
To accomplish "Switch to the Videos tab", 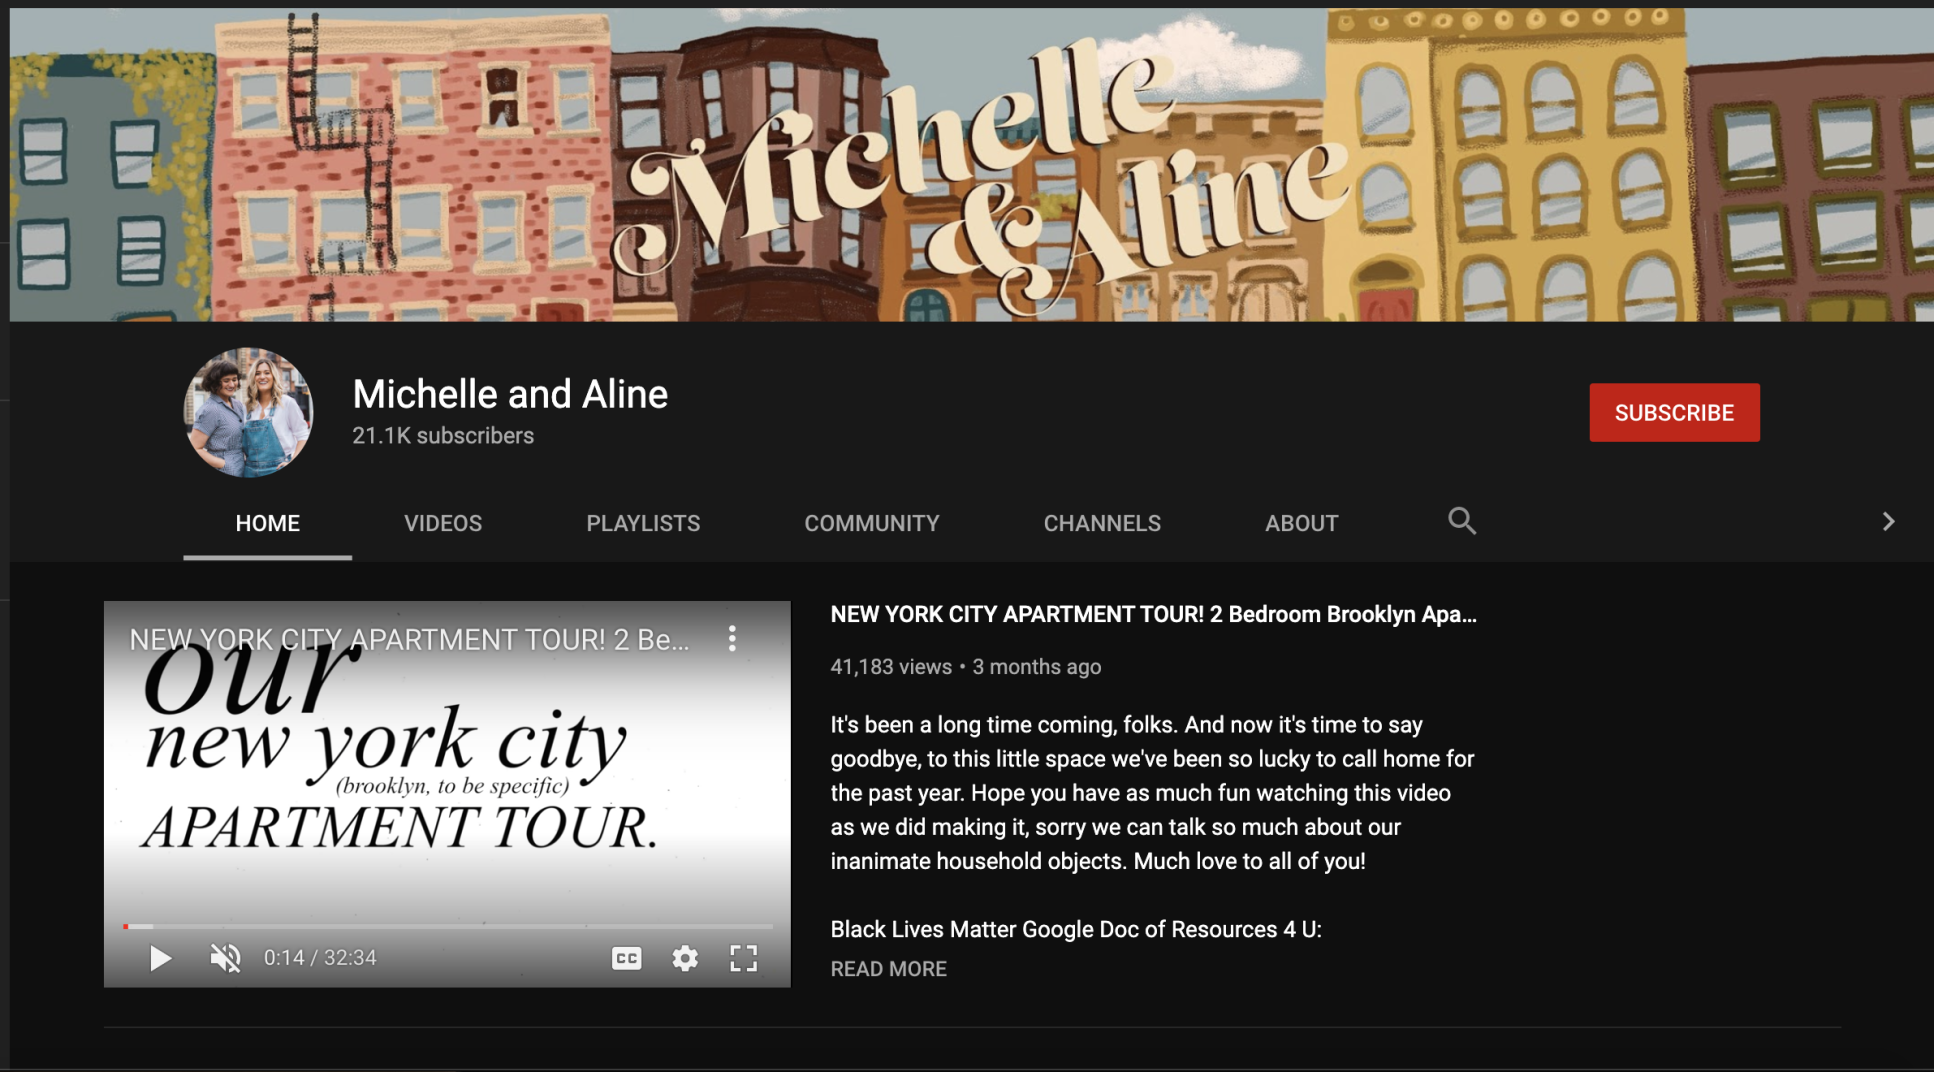I will pyautogui.click(x=442, y=523).
